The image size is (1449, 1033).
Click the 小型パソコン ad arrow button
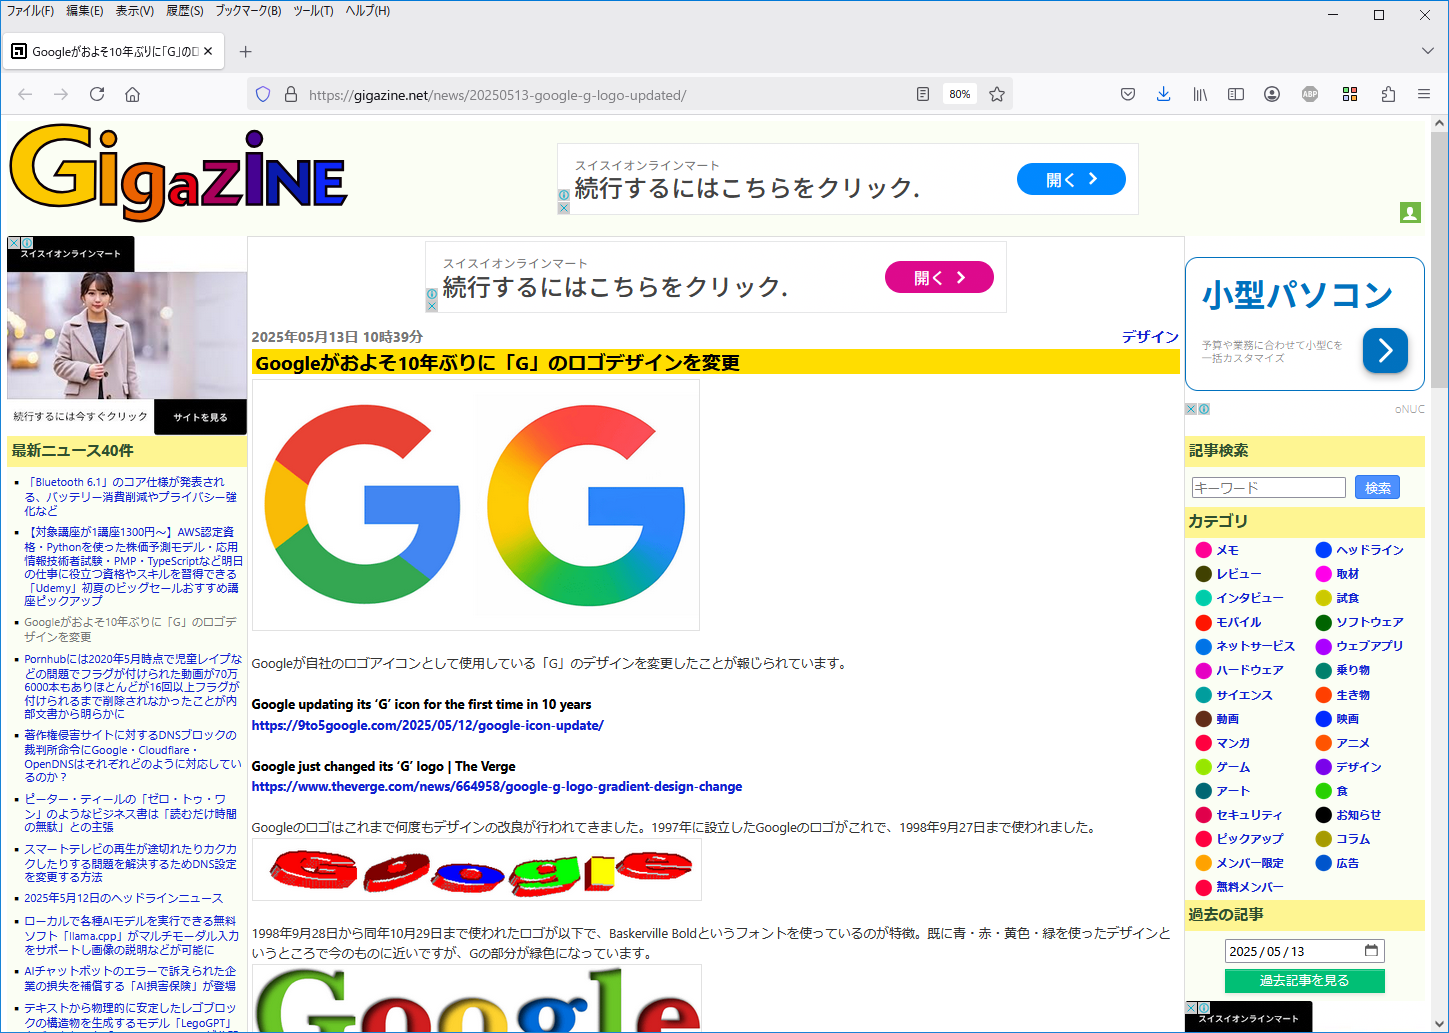(x=1385, y=350)
